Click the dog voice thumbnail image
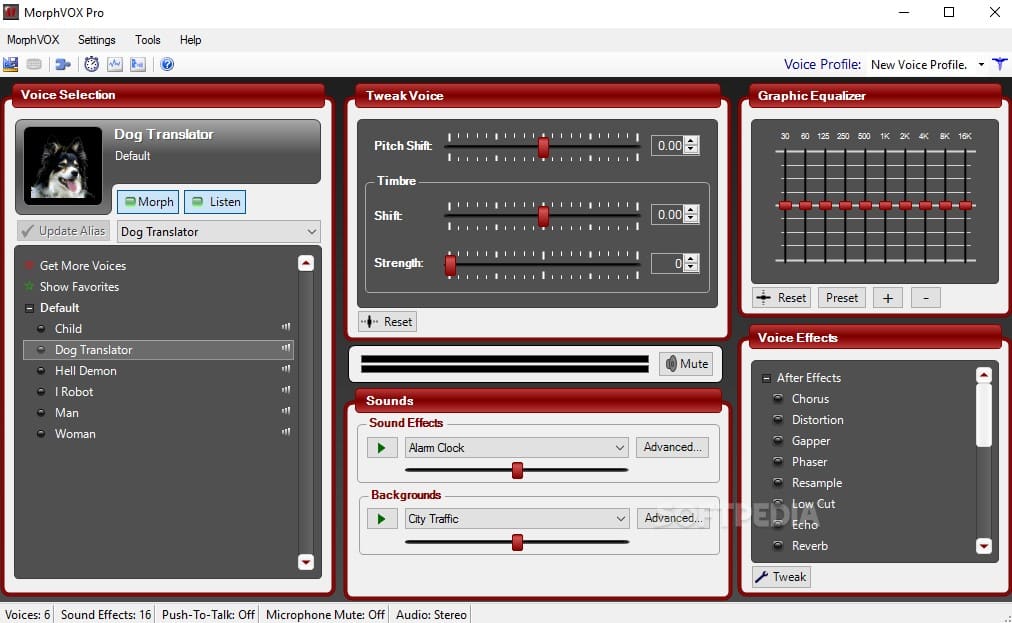The width and height of the screenshot is (1012, 623). pos(63,165)
